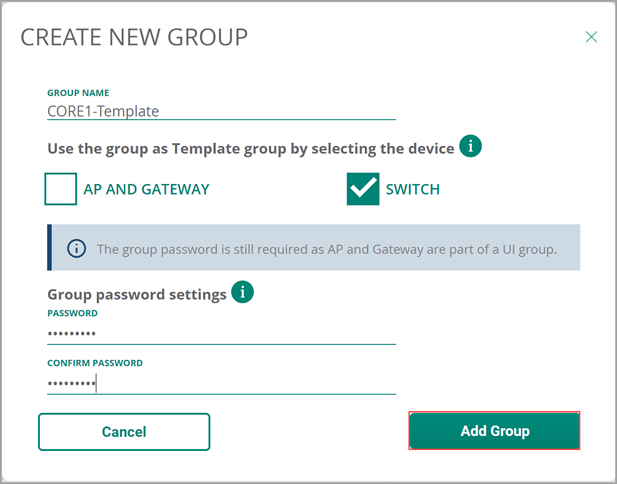Click the info icon beside Template group text
Viewport: 617px width, 484px height.
pos(470,146)
